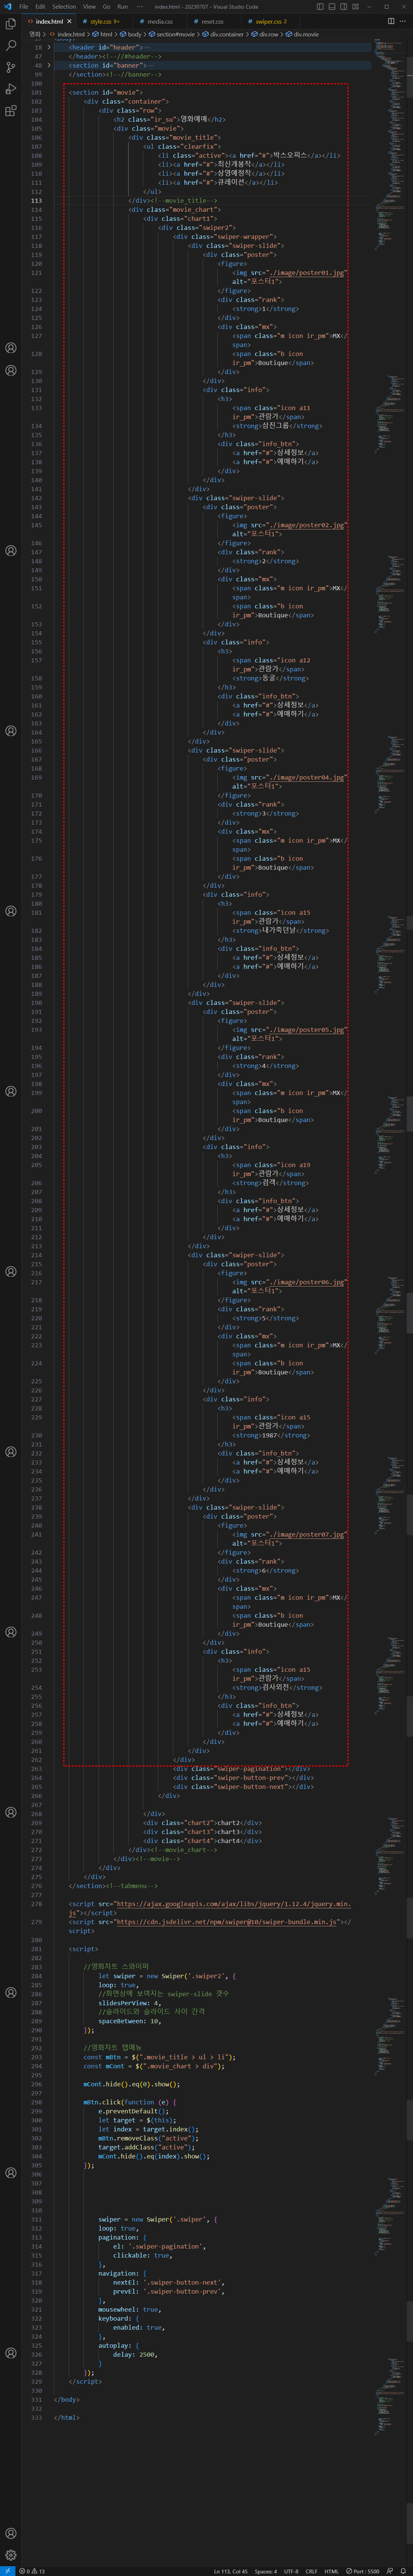Viewport: 413px width, 2576px height.
Task: Click the chart2 div code line
Action: pos(202,1823)
